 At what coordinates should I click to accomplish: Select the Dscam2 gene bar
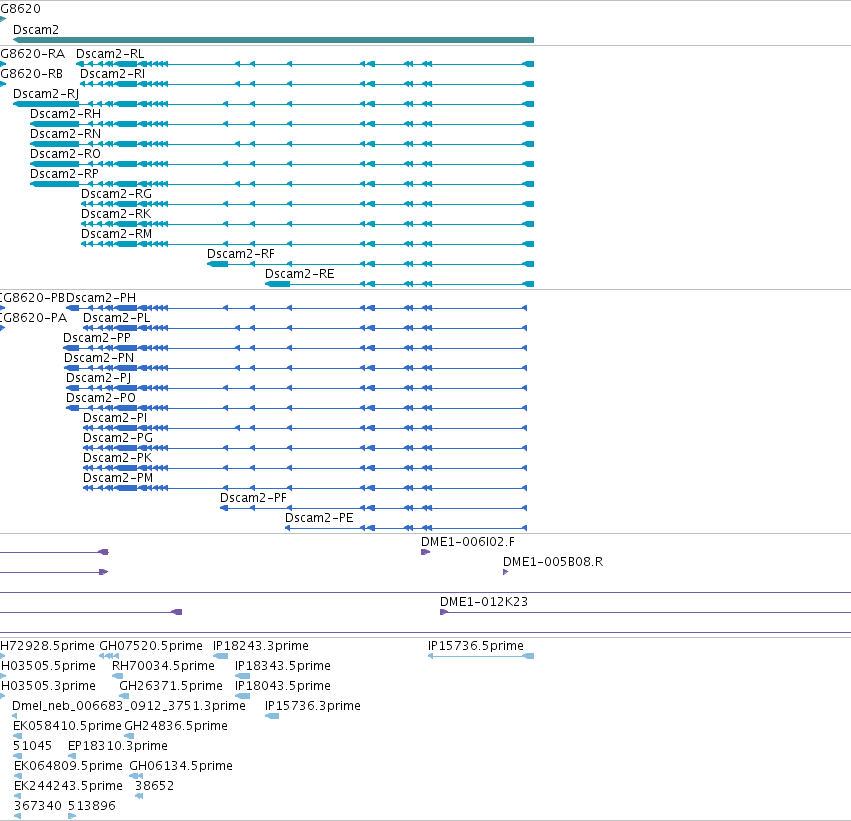pyautogui.click(x=273, y=40)
